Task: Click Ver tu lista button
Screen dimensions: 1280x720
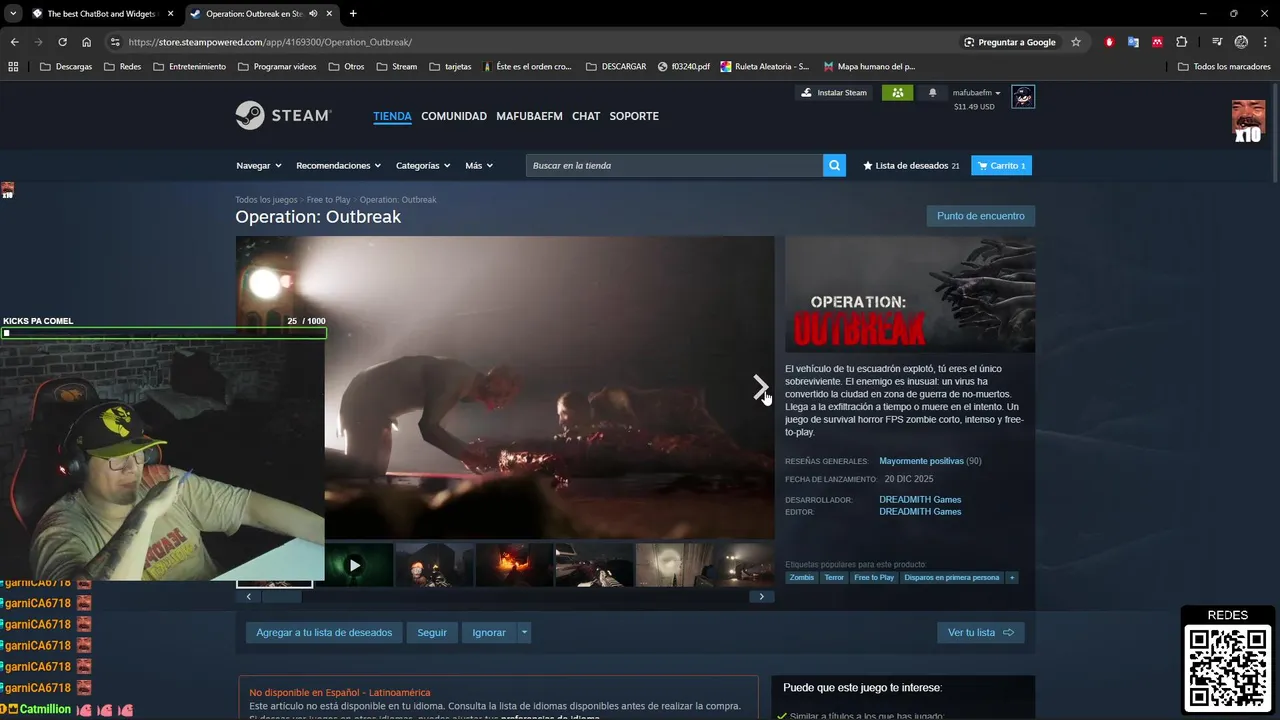Action: [980, 632]
